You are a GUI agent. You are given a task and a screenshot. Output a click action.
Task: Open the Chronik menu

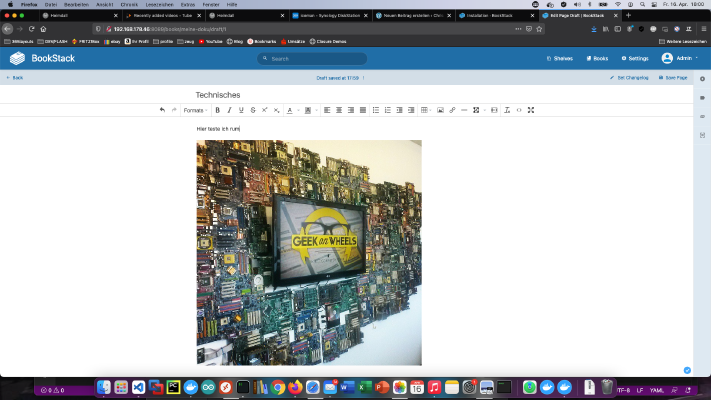click(x=129, y=5)
